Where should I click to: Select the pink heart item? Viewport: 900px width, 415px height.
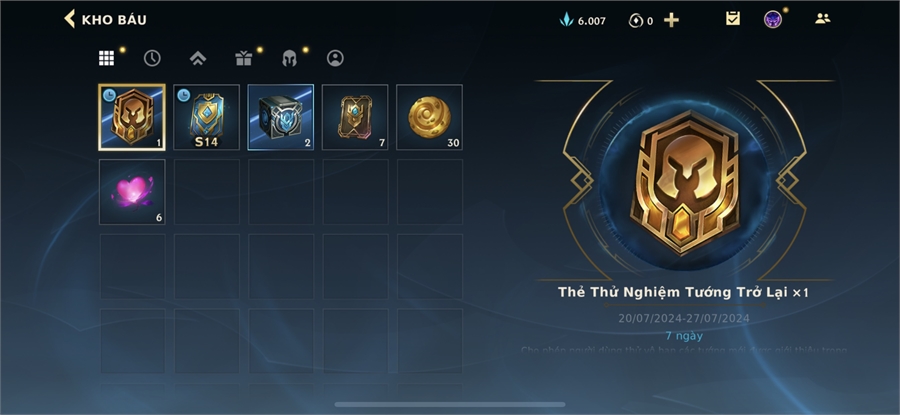[x=132, y=192]
